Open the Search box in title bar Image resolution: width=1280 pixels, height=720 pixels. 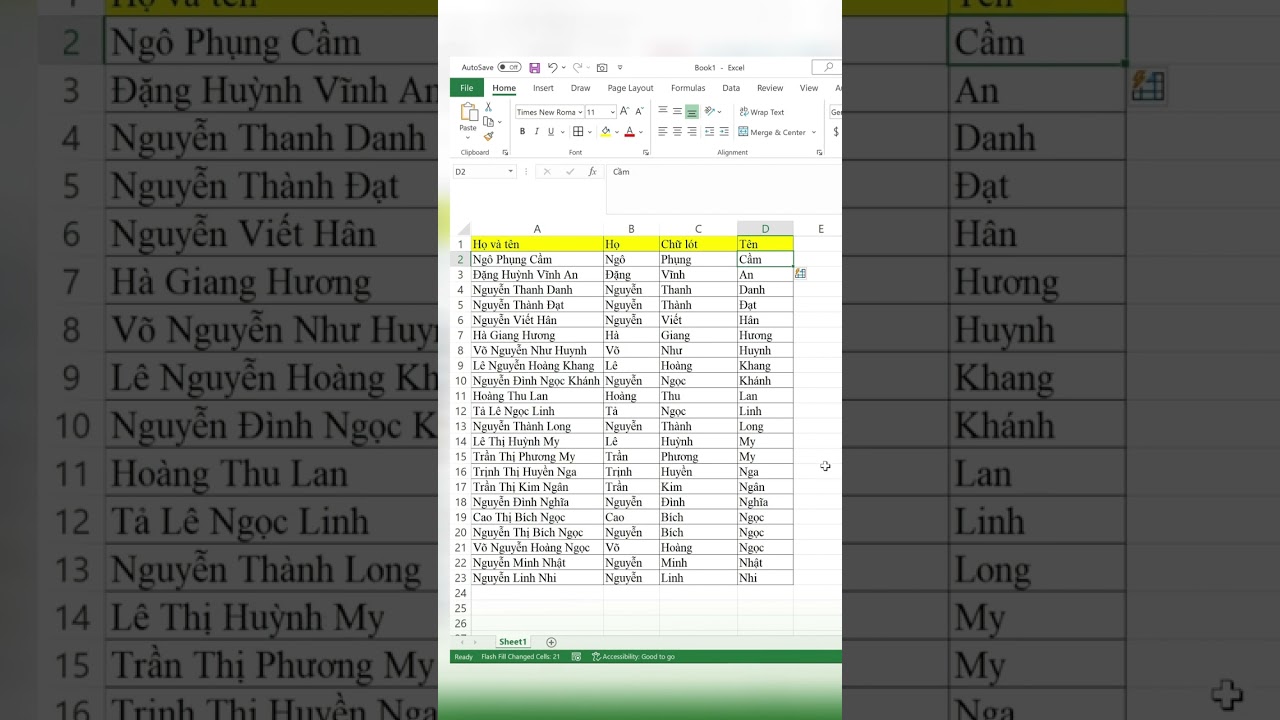[x=827, y=67]
